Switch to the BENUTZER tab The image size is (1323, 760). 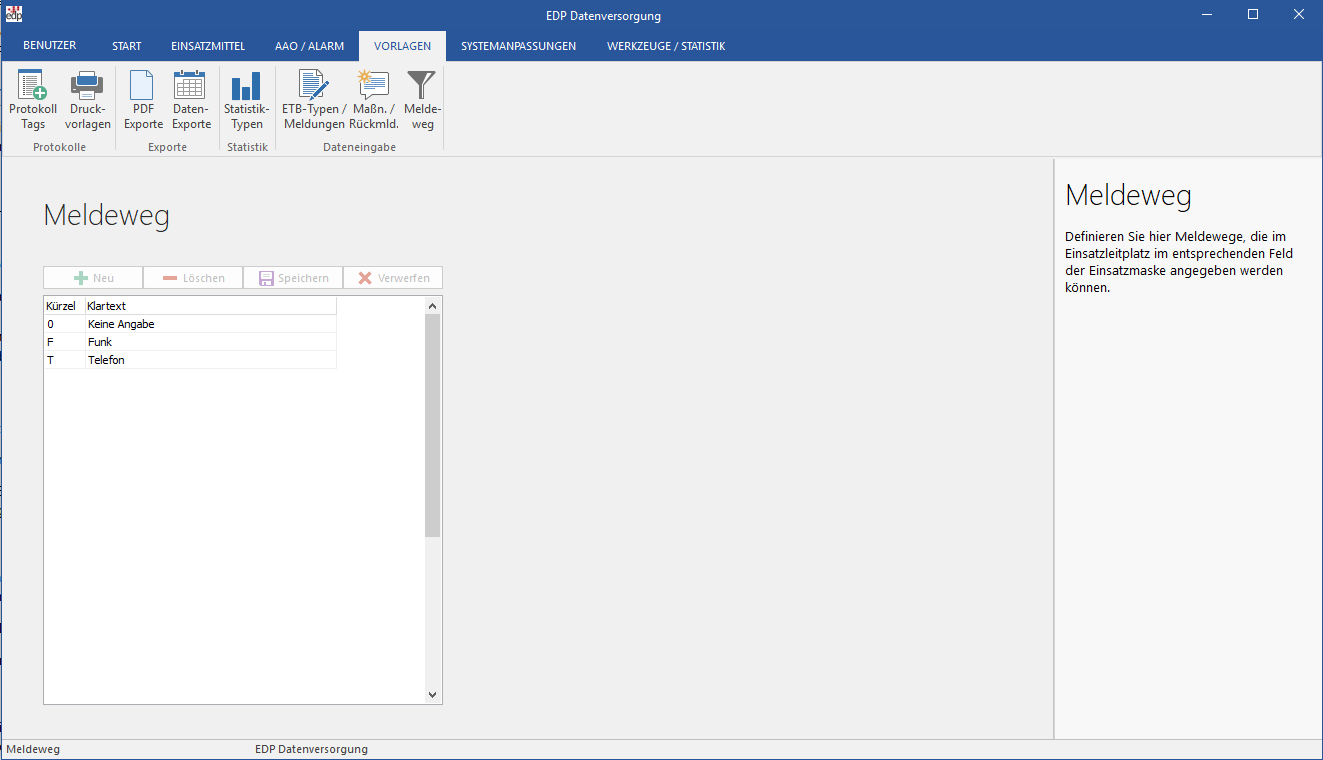pyautogui.click(x=50, y=46)
